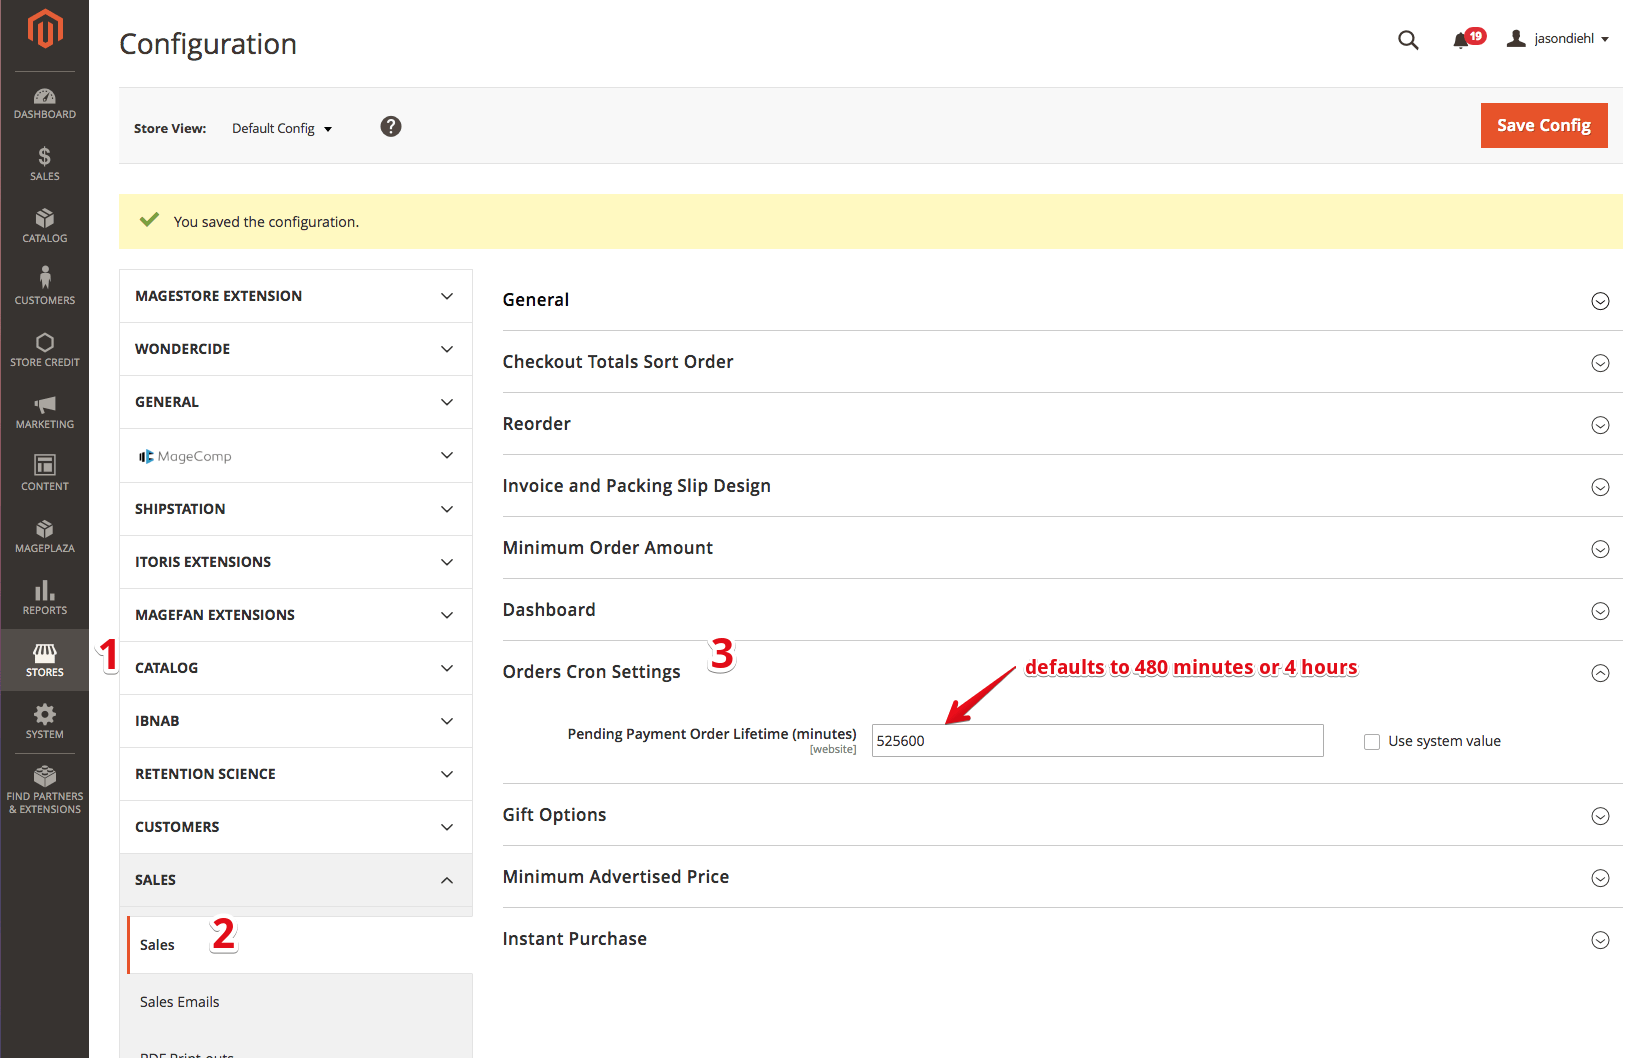Click the Save Config button
The height and width of the screenshot is (1058, 1646).
coord(1543,125)
